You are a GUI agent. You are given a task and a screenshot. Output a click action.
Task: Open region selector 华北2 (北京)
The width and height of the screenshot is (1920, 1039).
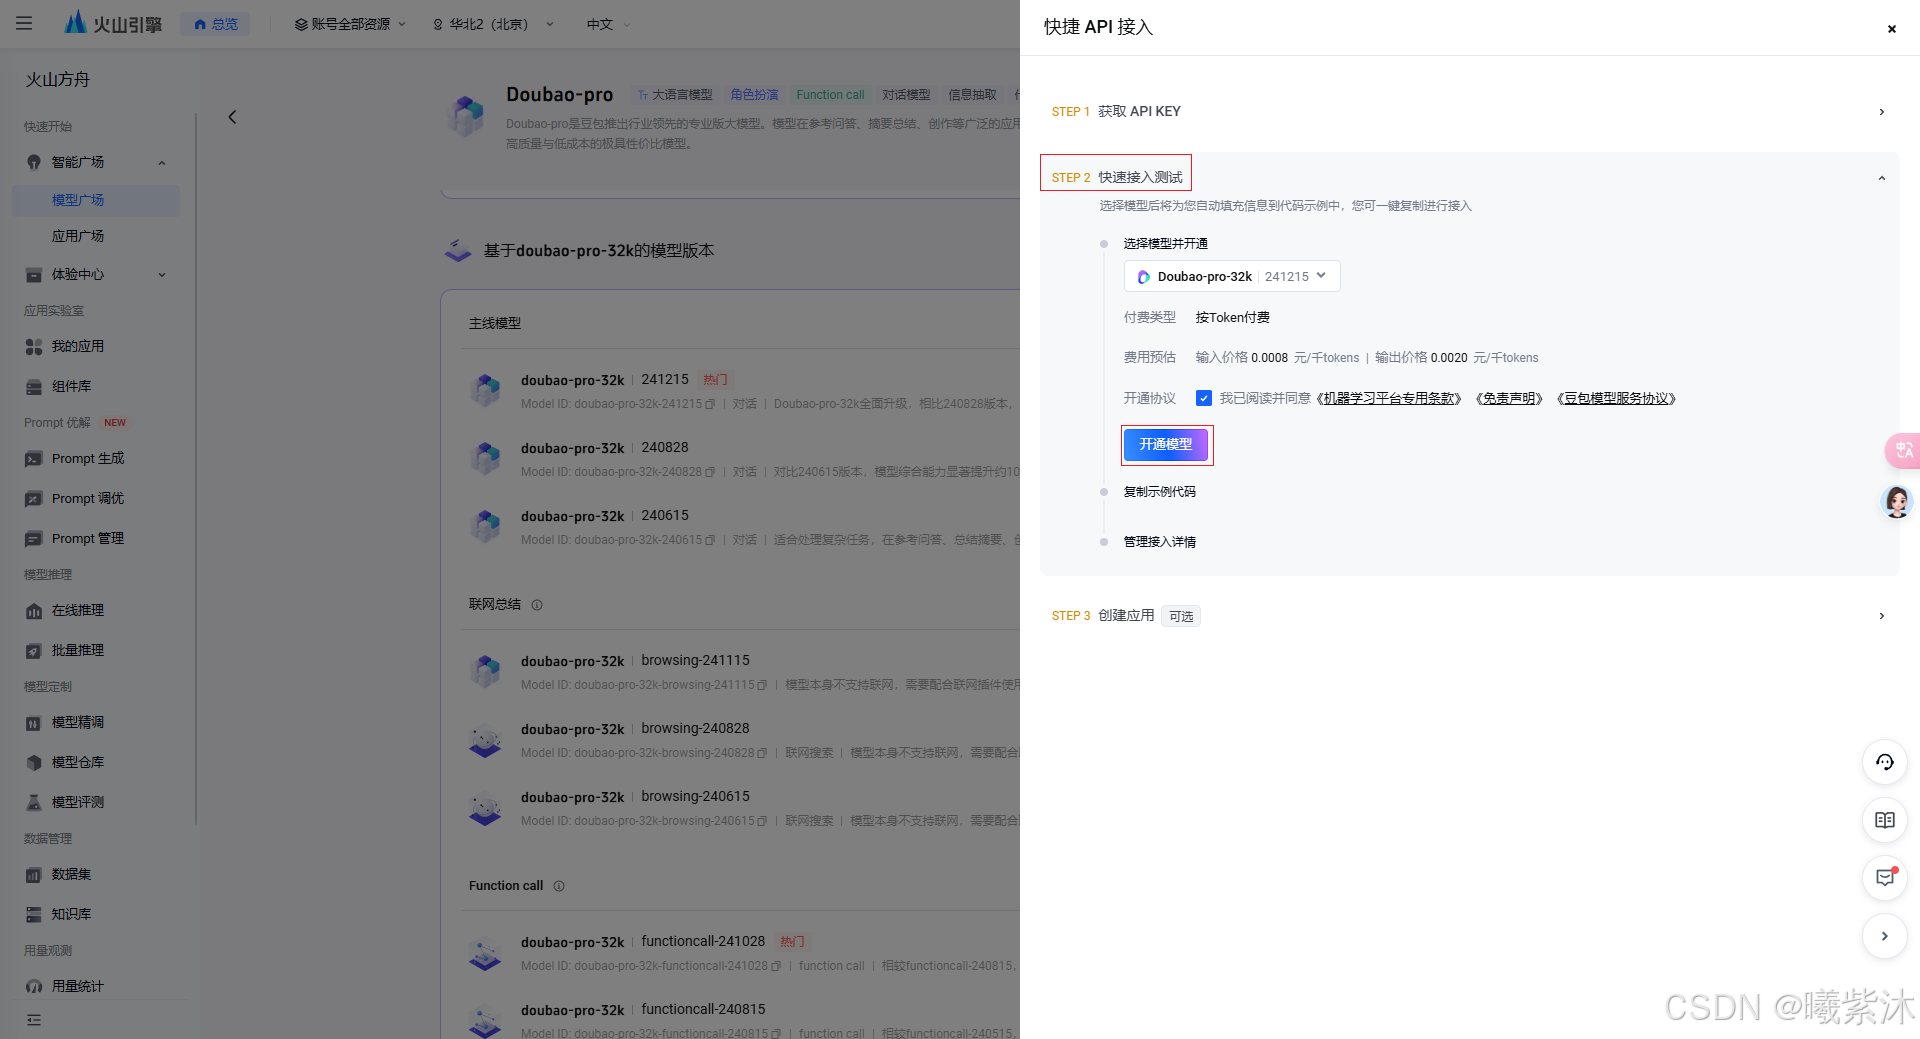[x=492, y=24]
